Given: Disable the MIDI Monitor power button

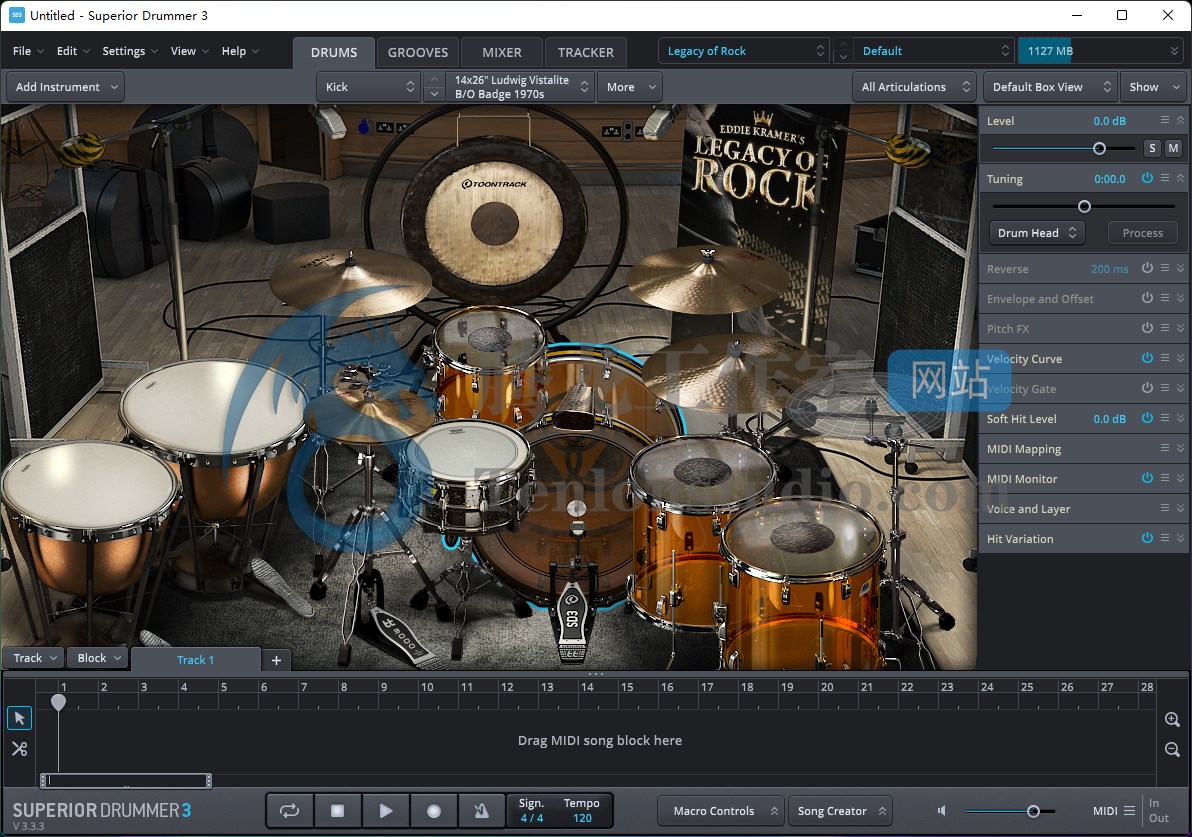Looking at the screenshot, I should click(x=1147, y=478).
